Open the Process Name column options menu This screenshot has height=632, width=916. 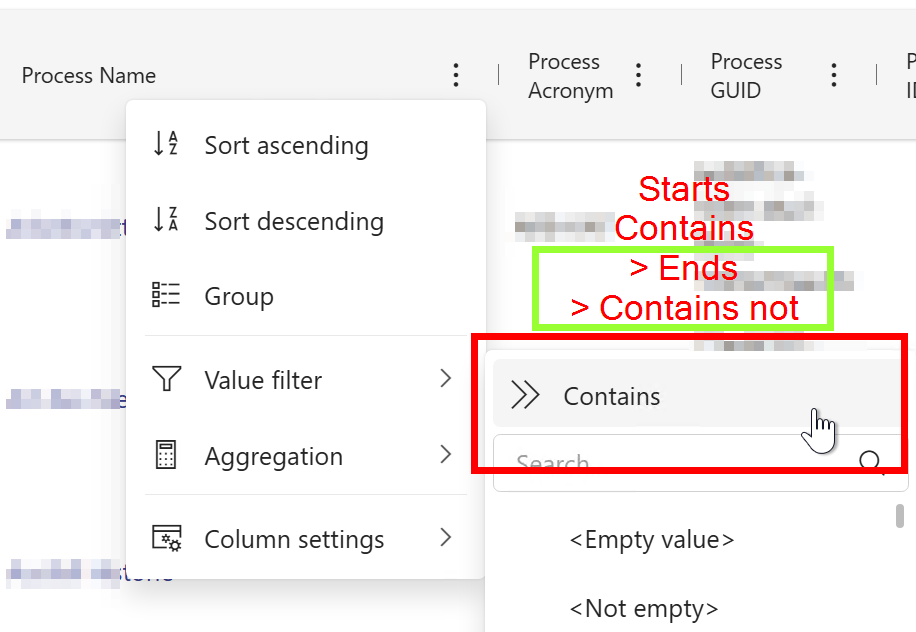click(x=456, y=75)
